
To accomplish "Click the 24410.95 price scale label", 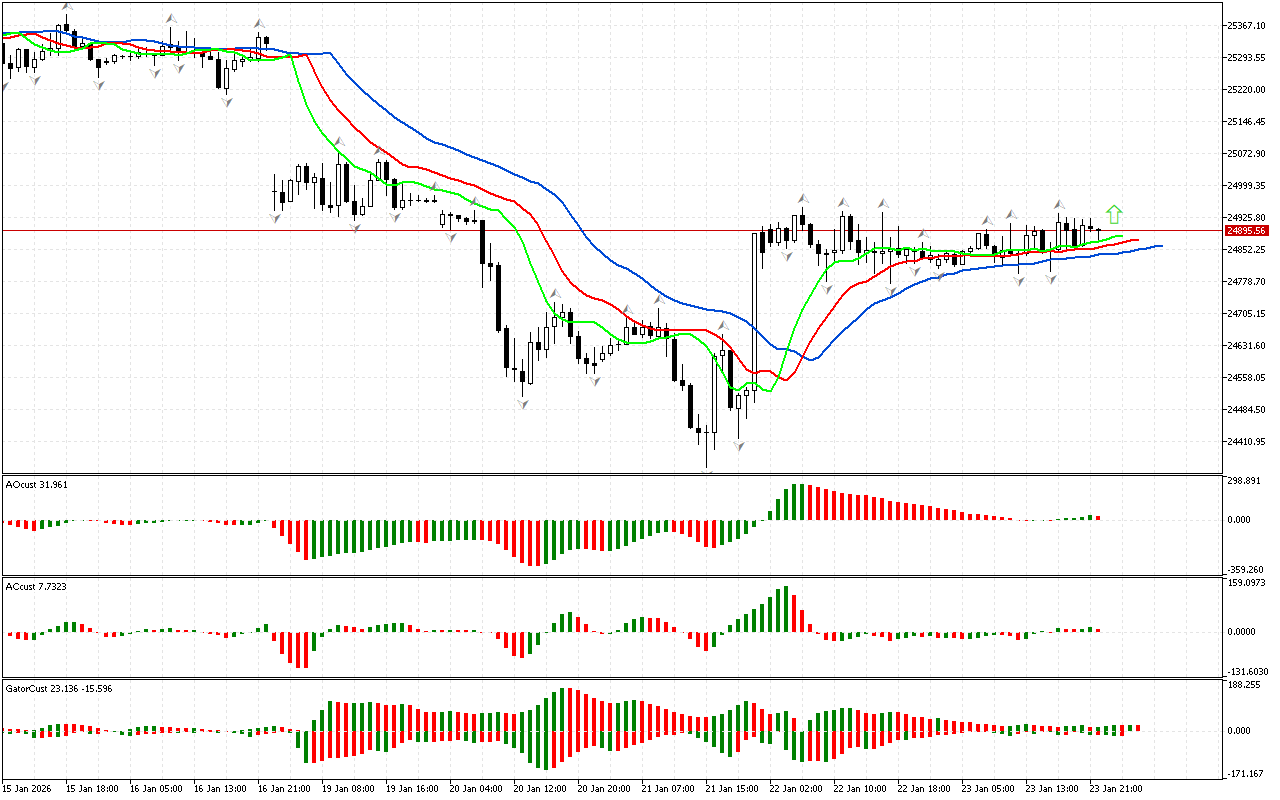I will pyautogui.click(x=1247, y=441).
